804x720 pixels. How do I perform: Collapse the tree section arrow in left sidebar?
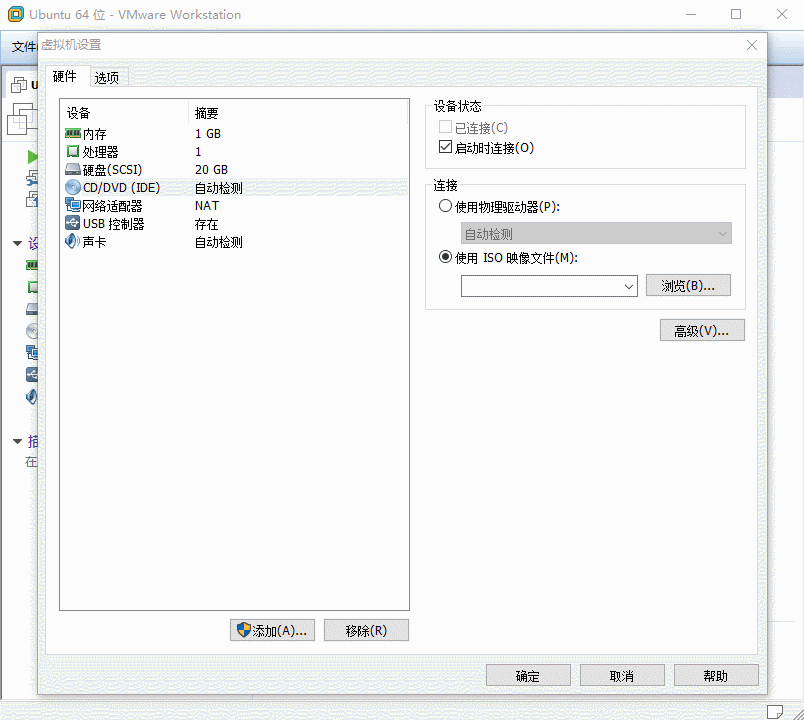17,243
